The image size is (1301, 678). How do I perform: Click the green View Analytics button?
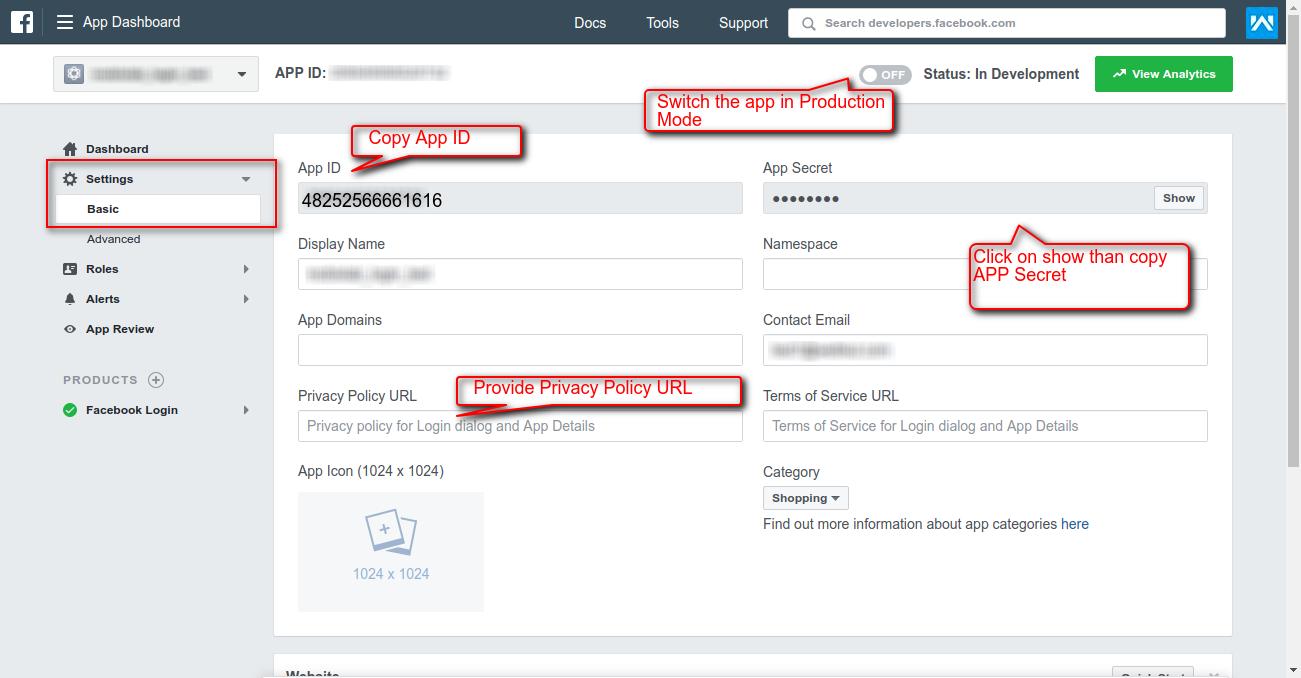(1163, 74)
